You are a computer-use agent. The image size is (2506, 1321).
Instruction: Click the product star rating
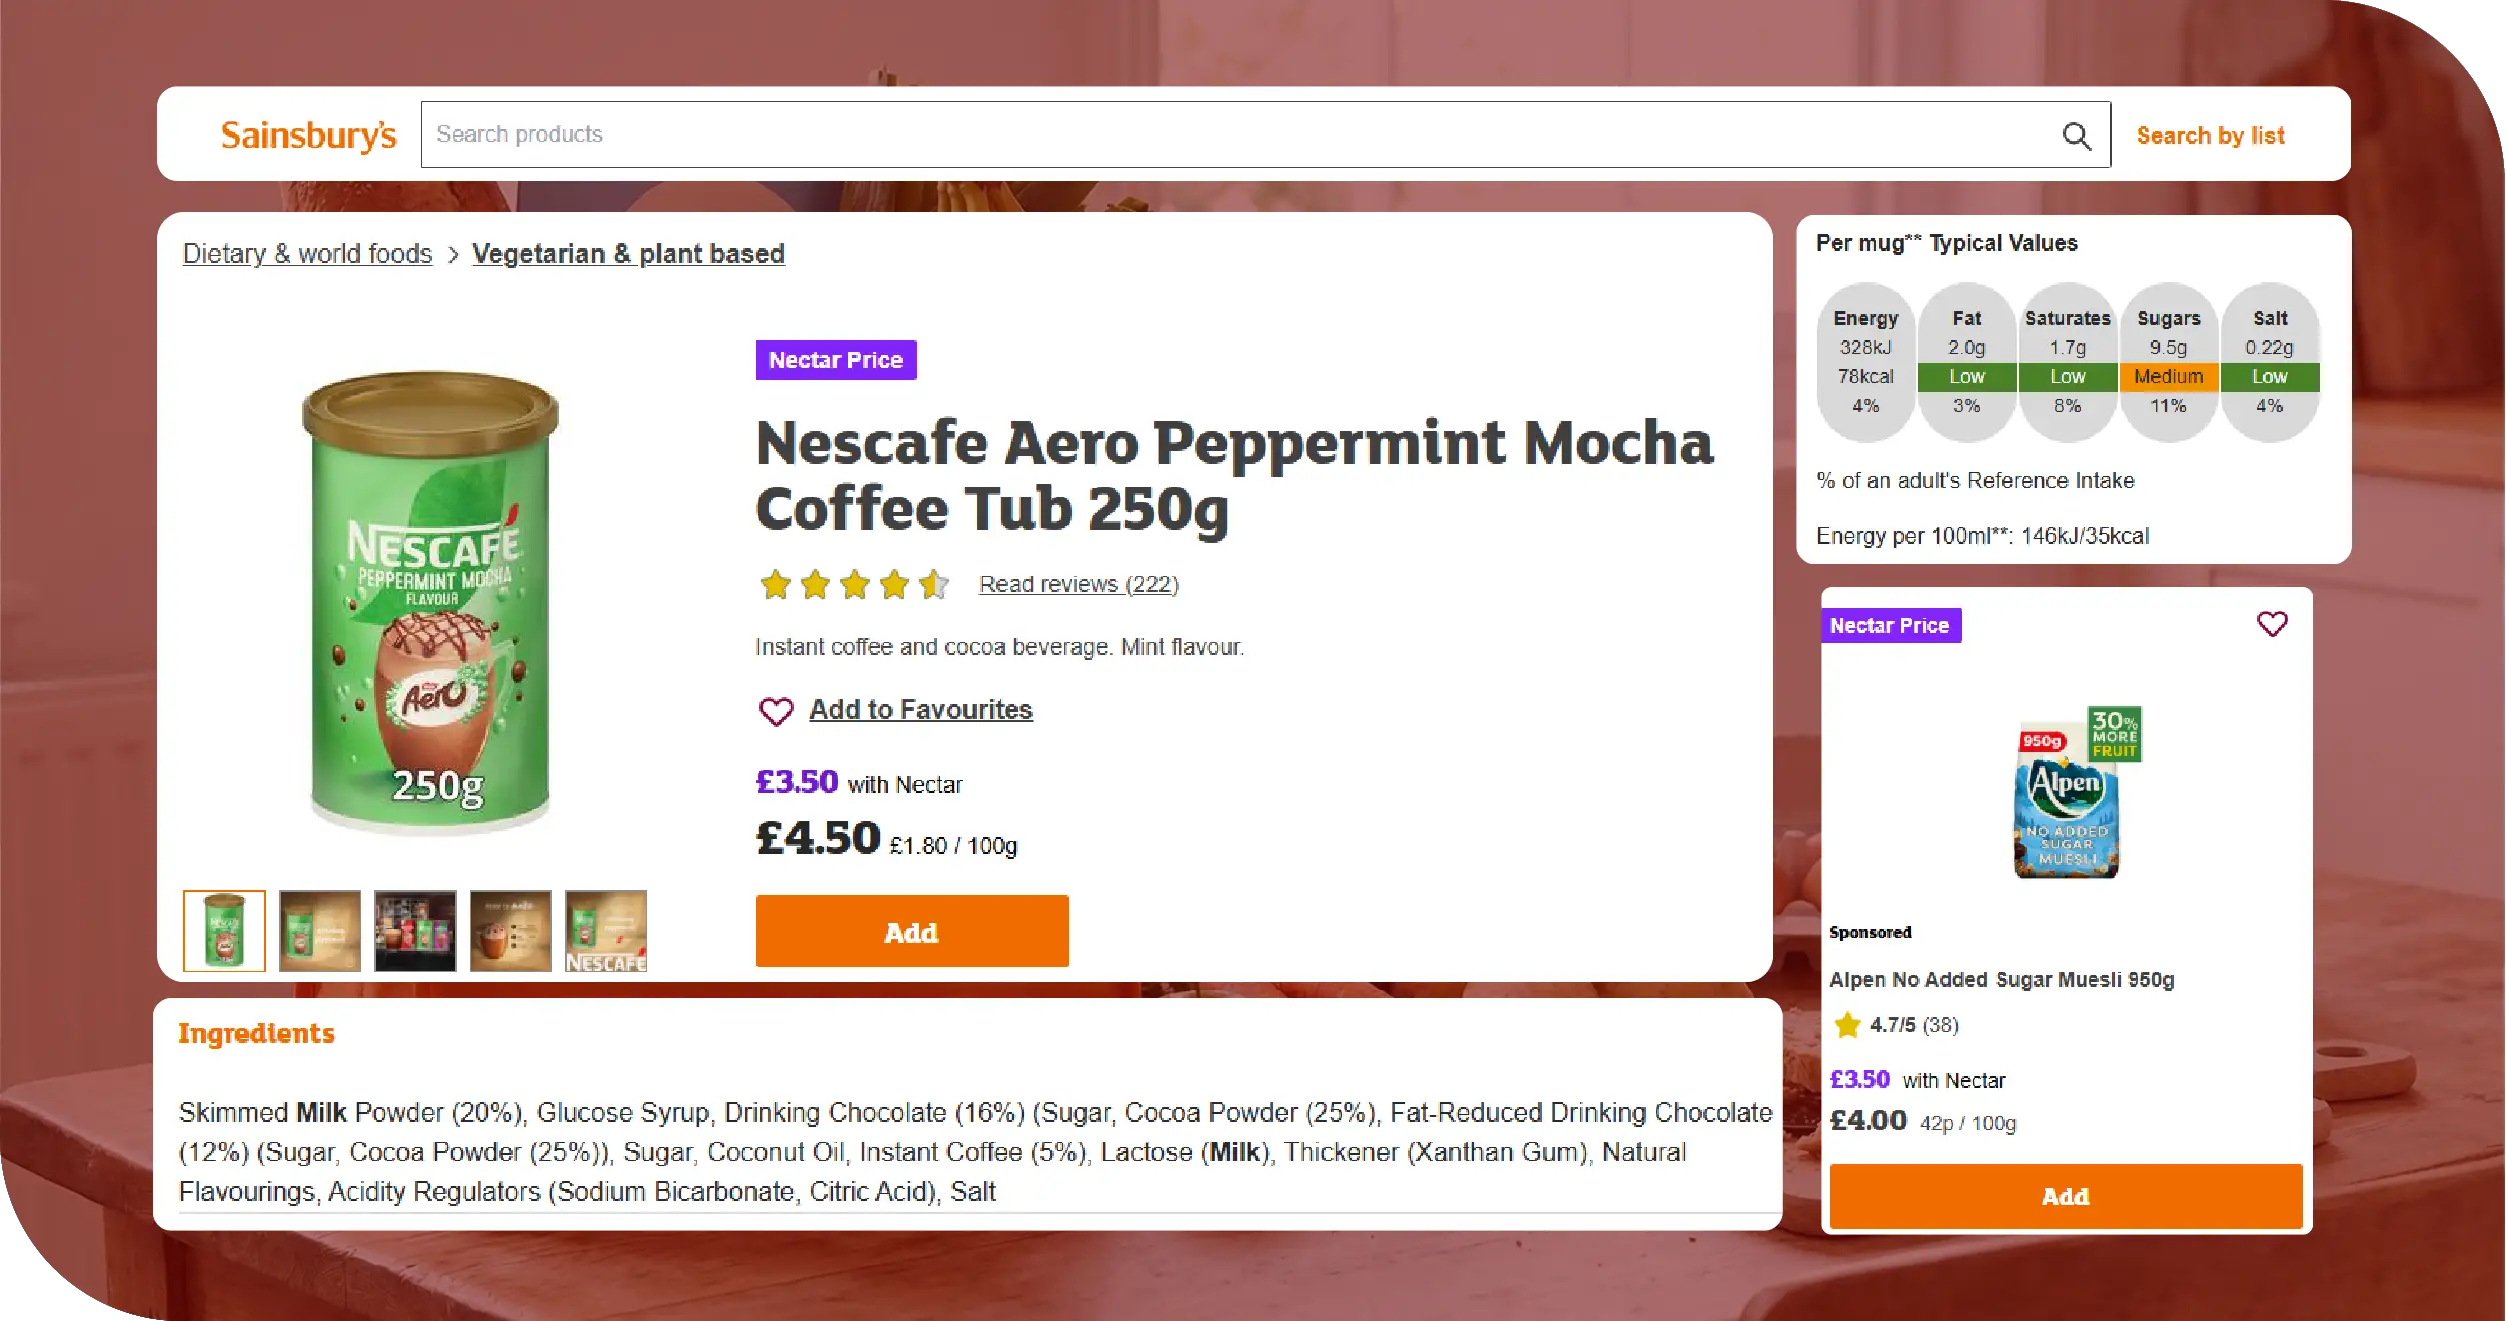tap(854, 584)
